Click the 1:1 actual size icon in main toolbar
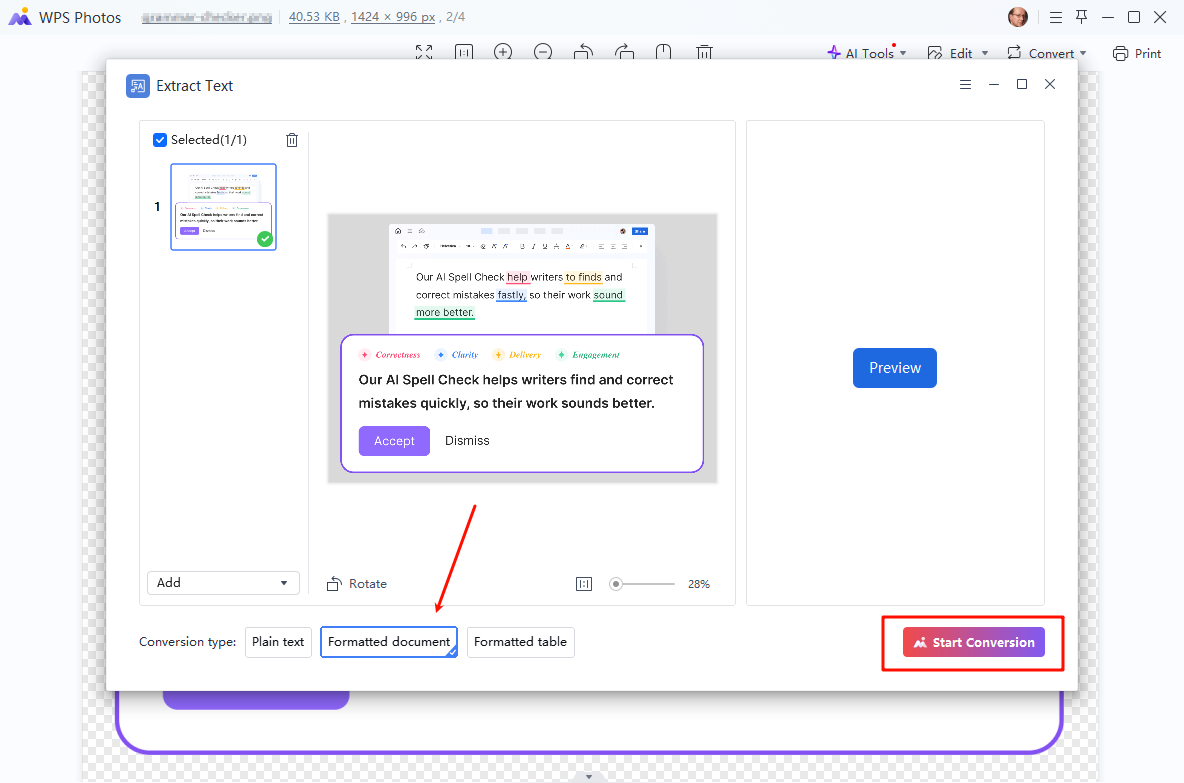Viewport: 1184px width, 783px height. [464, 52]
